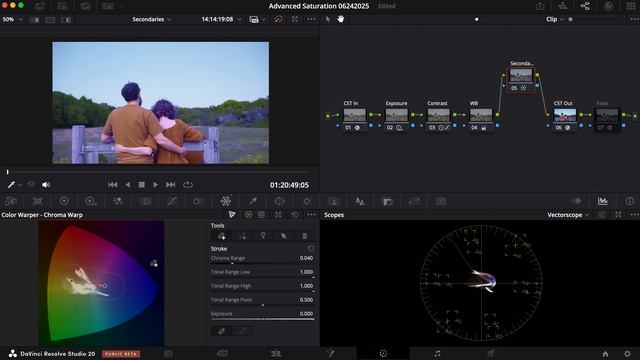Play the clip forward
This screenshot has height=360, width=640.
[x=156, y=185]
